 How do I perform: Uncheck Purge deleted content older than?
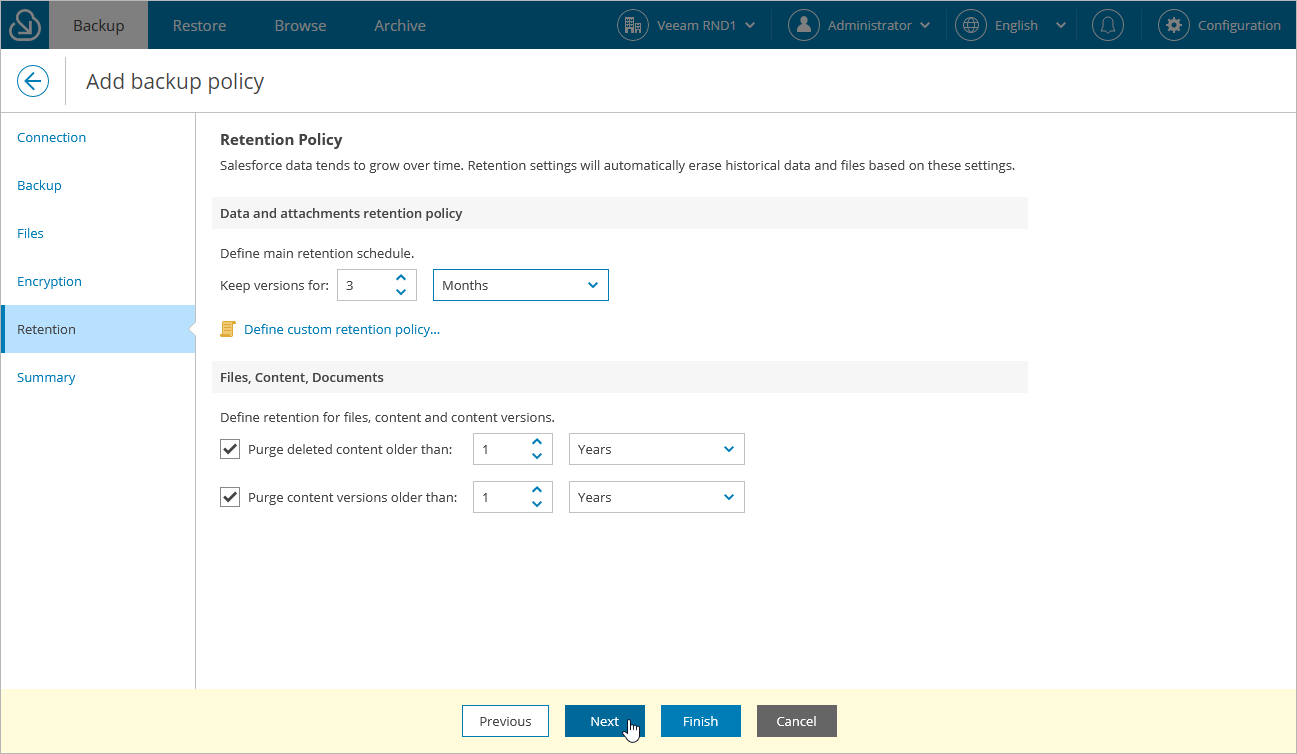[x=229, y=448]
